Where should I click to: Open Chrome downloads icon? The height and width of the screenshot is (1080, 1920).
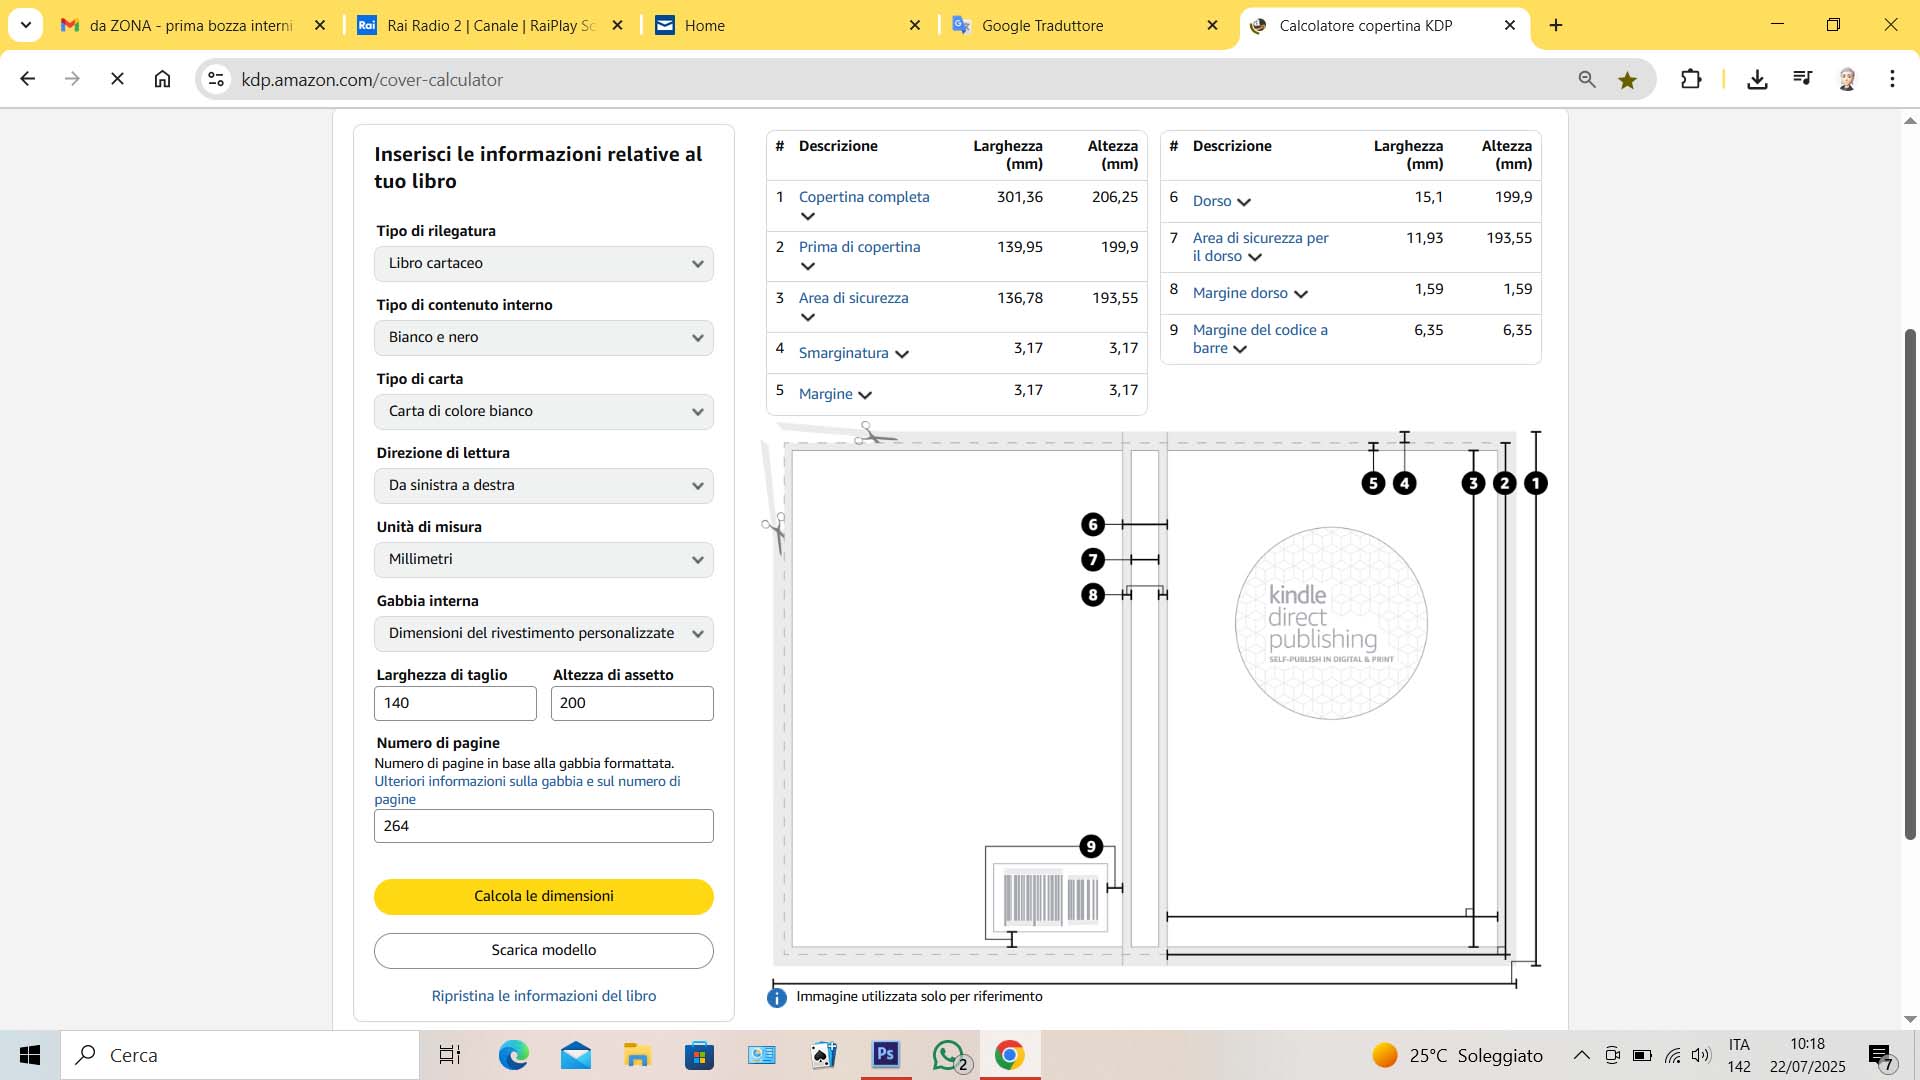[x=1757, y=79]
